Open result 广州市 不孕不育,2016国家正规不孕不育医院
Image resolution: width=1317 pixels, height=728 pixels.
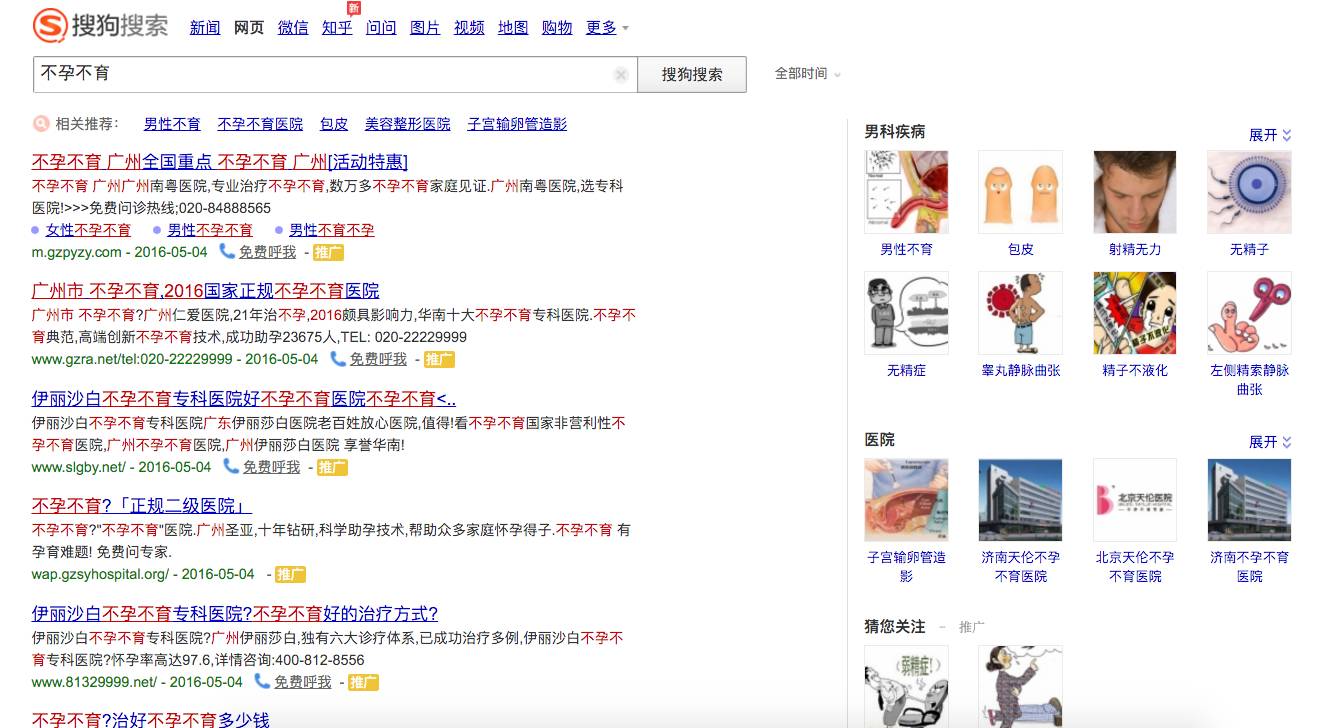click(x=206, y=291)
